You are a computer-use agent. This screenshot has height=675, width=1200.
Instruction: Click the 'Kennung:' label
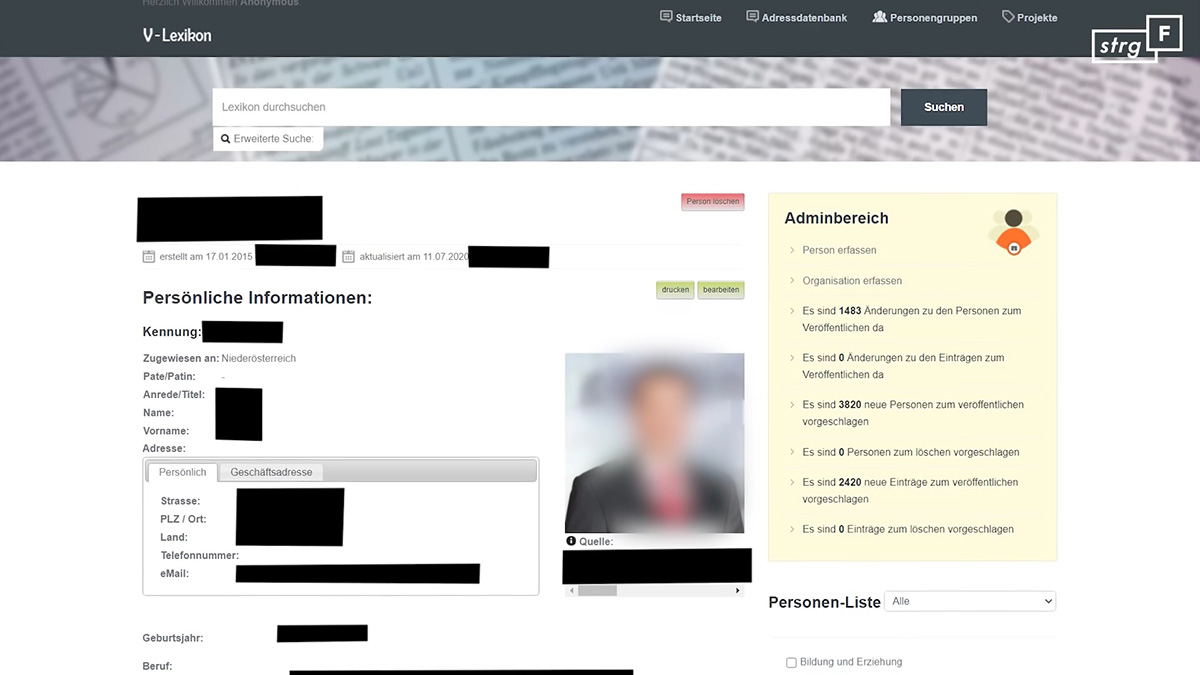[x=173, y=331]
